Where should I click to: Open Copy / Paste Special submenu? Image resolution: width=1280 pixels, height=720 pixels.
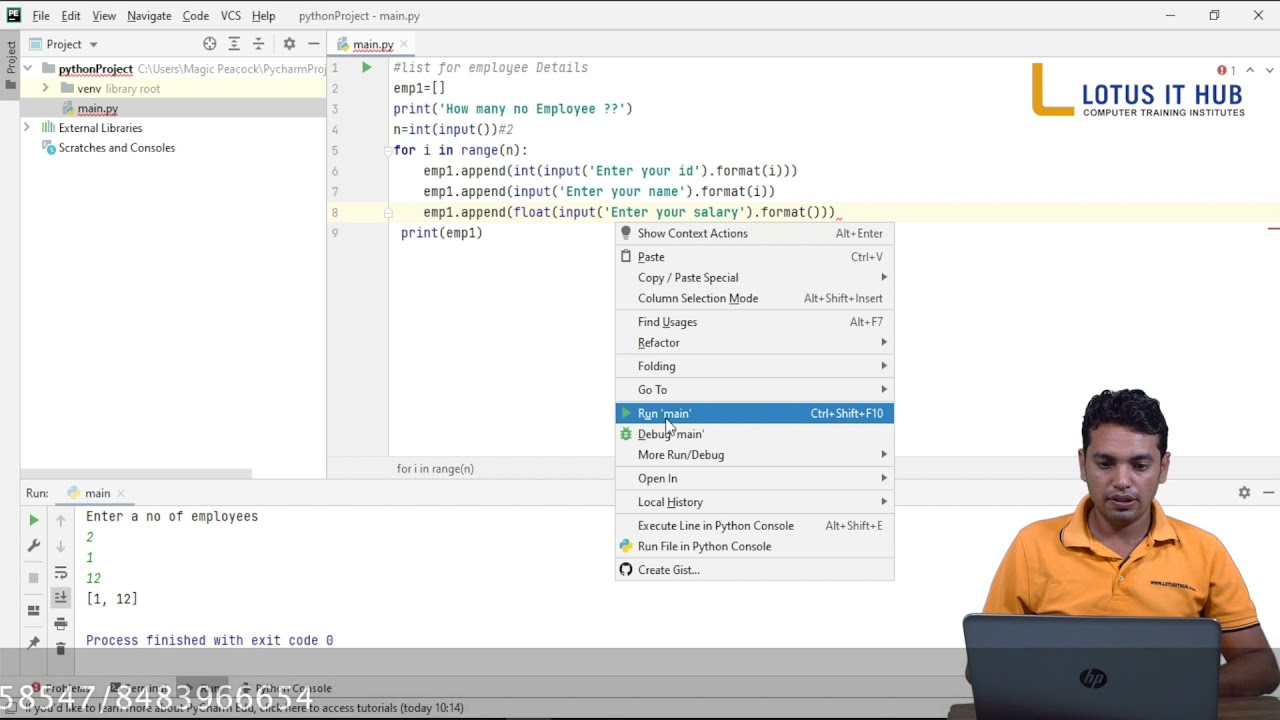pos(754,278)
